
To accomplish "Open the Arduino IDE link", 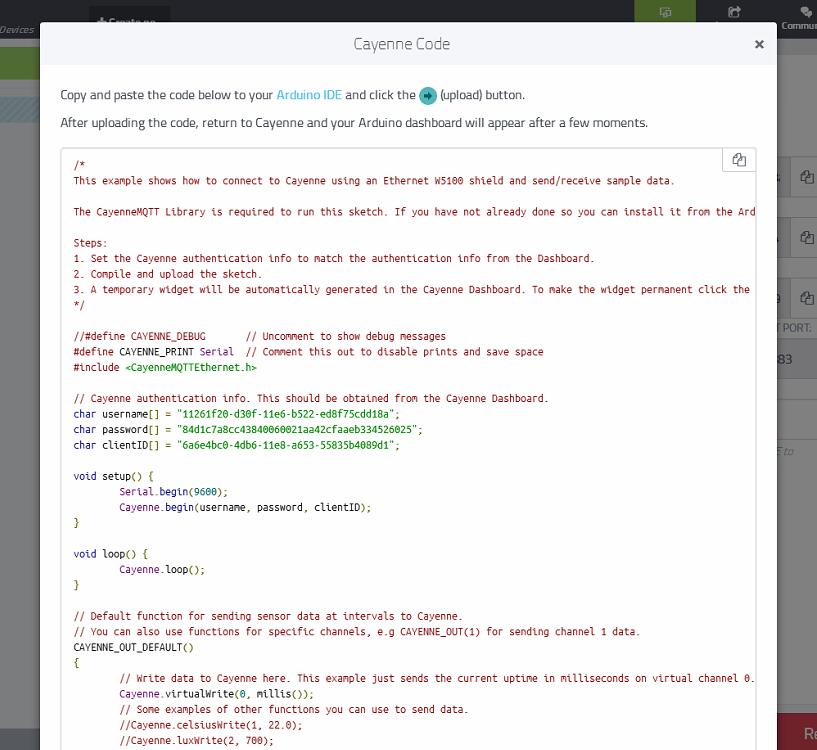I will [309, 95].
